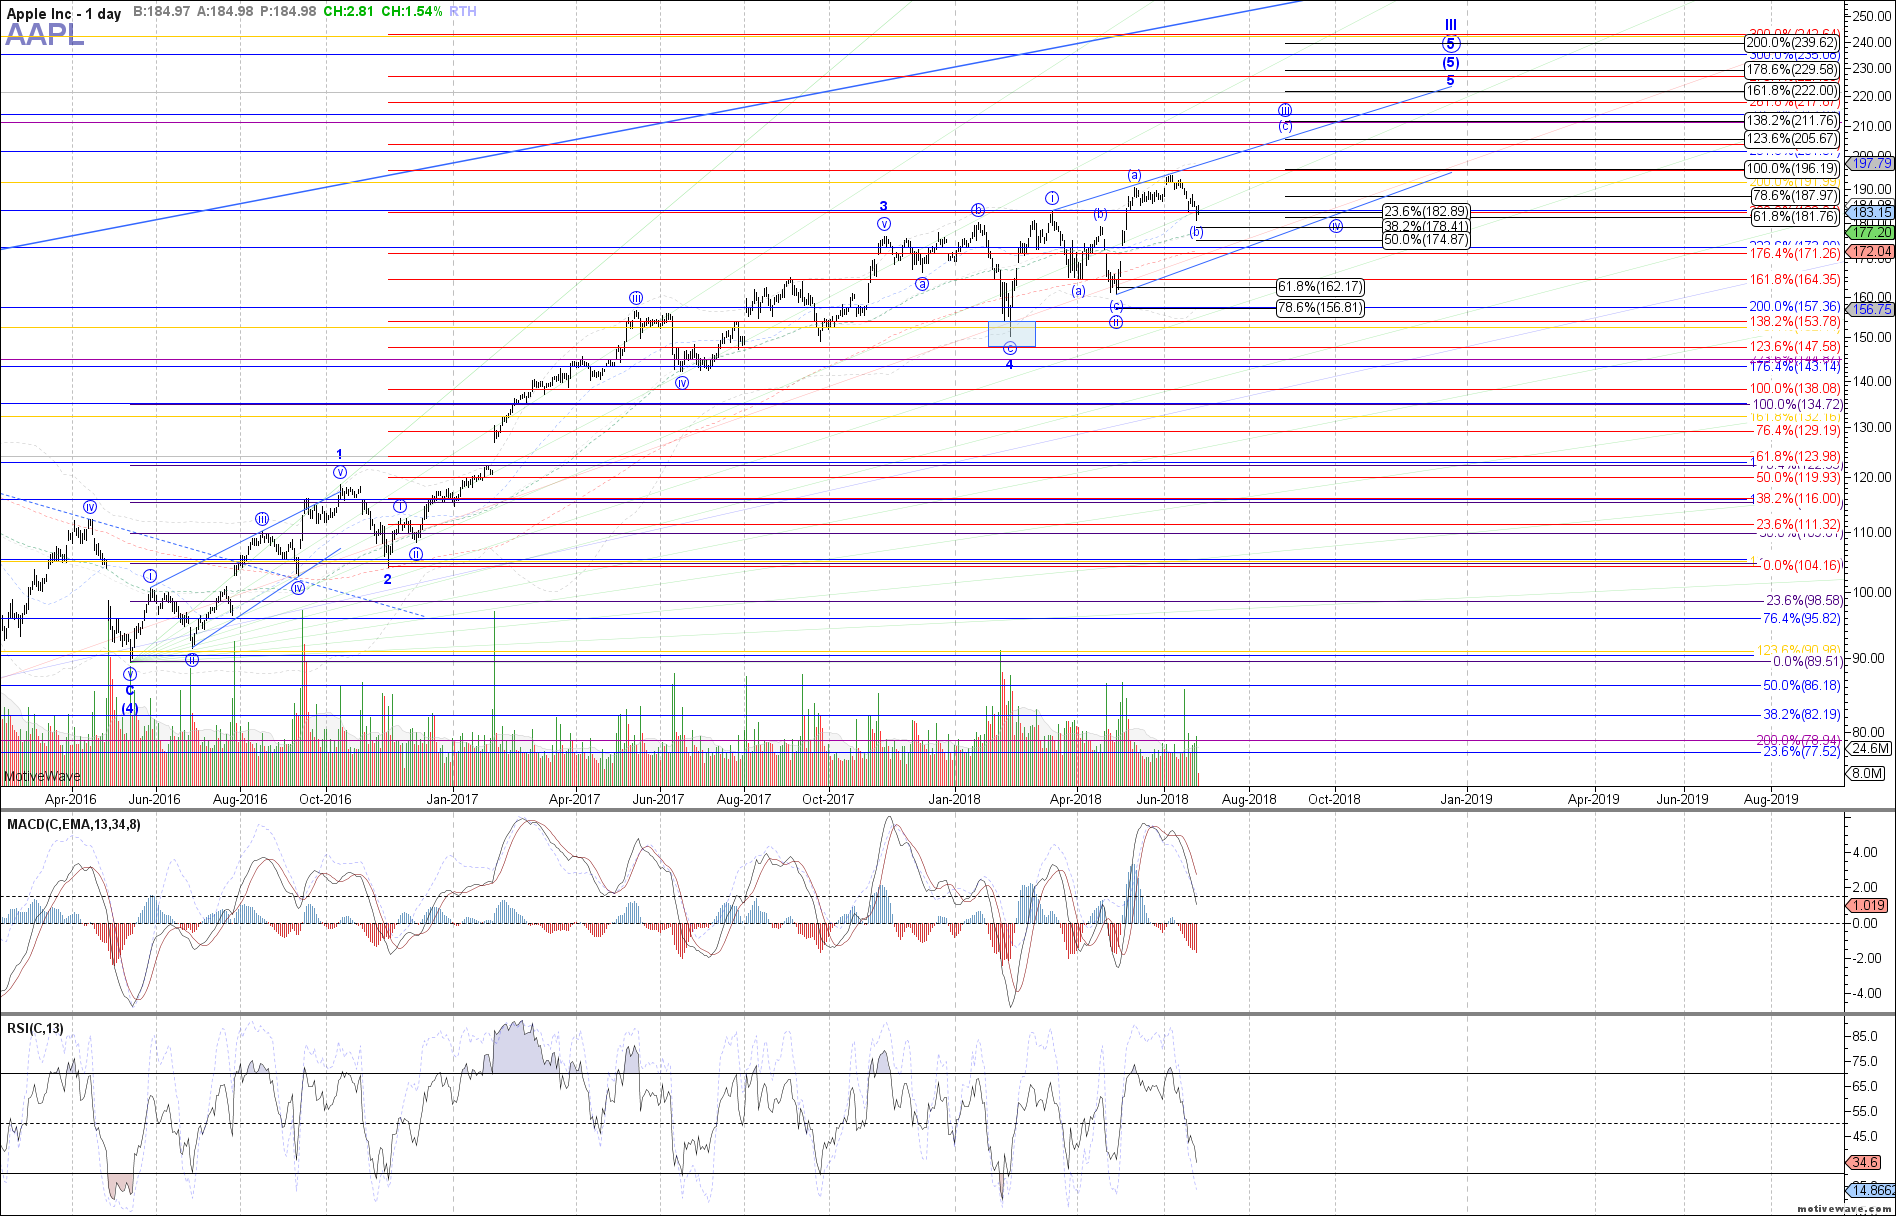Select the 183.15 blue price axis tag
1896x1216 pixels.
[1871, 213]
